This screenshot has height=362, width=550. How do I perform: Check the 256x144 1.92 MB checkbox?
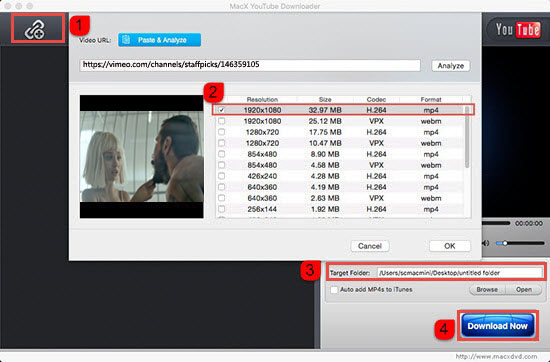(x=221, y=209)
